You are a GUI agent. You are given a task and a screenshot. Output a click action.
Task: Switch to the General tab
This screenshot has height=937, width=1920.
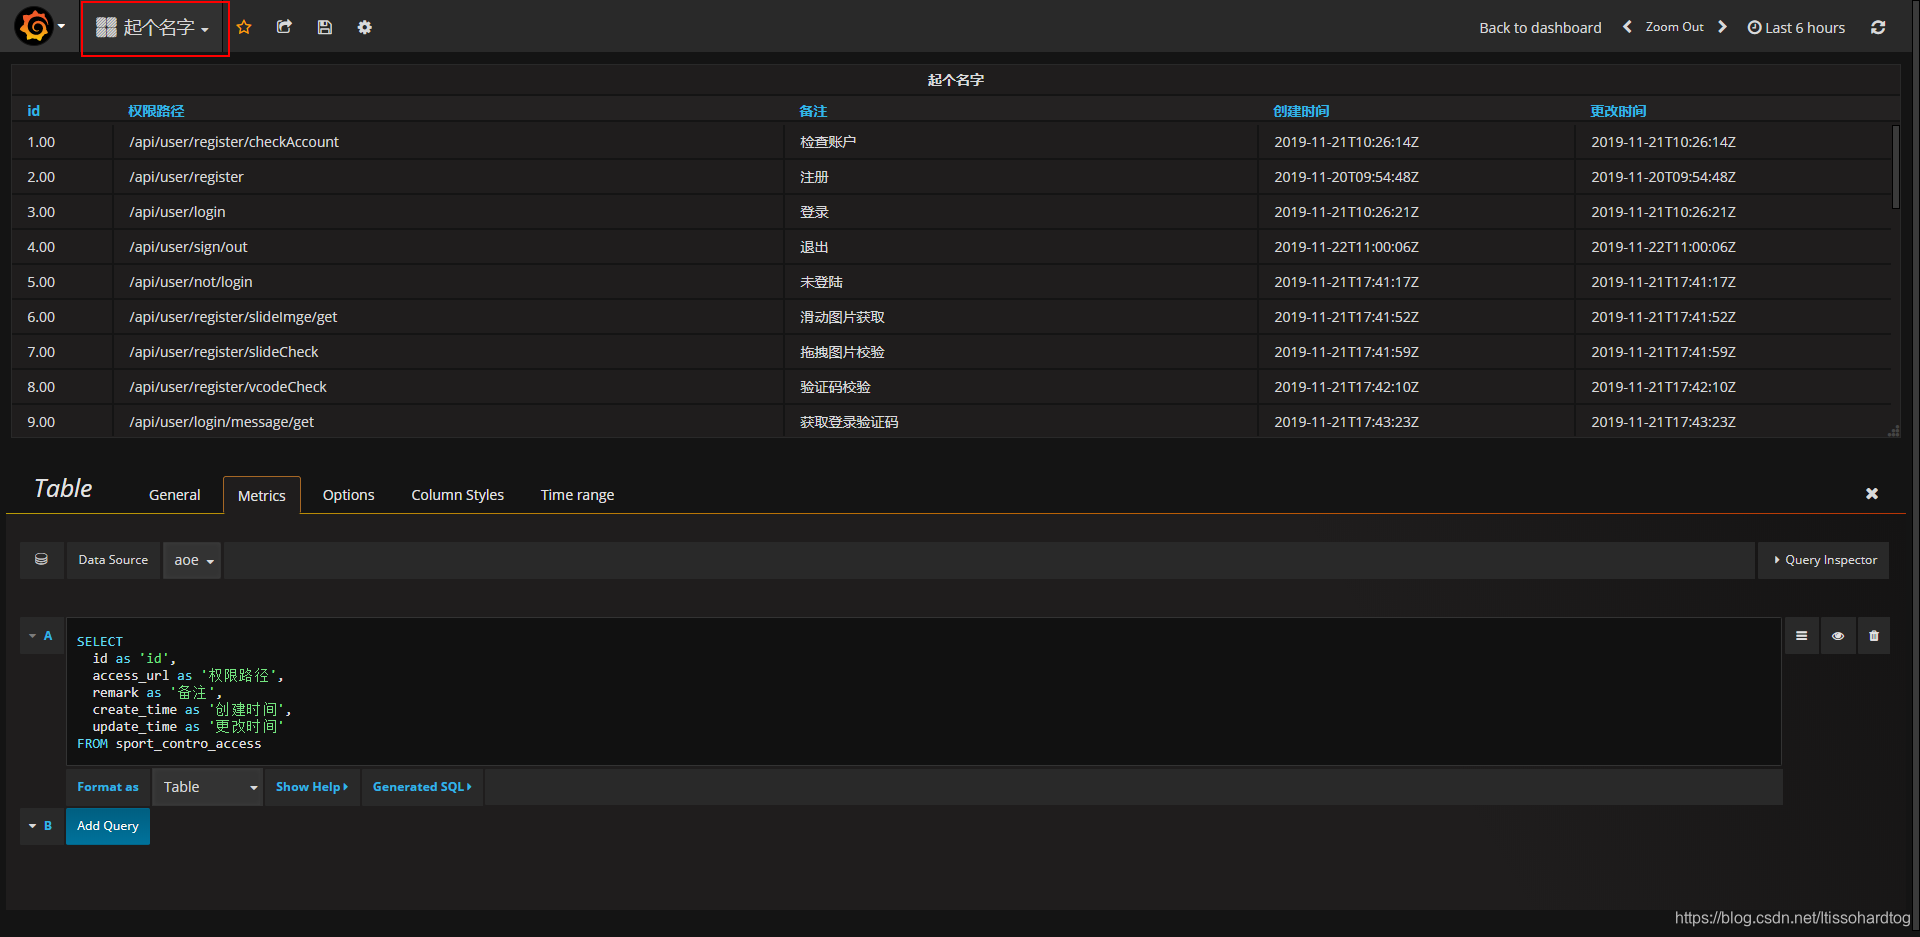pos(175,495)
